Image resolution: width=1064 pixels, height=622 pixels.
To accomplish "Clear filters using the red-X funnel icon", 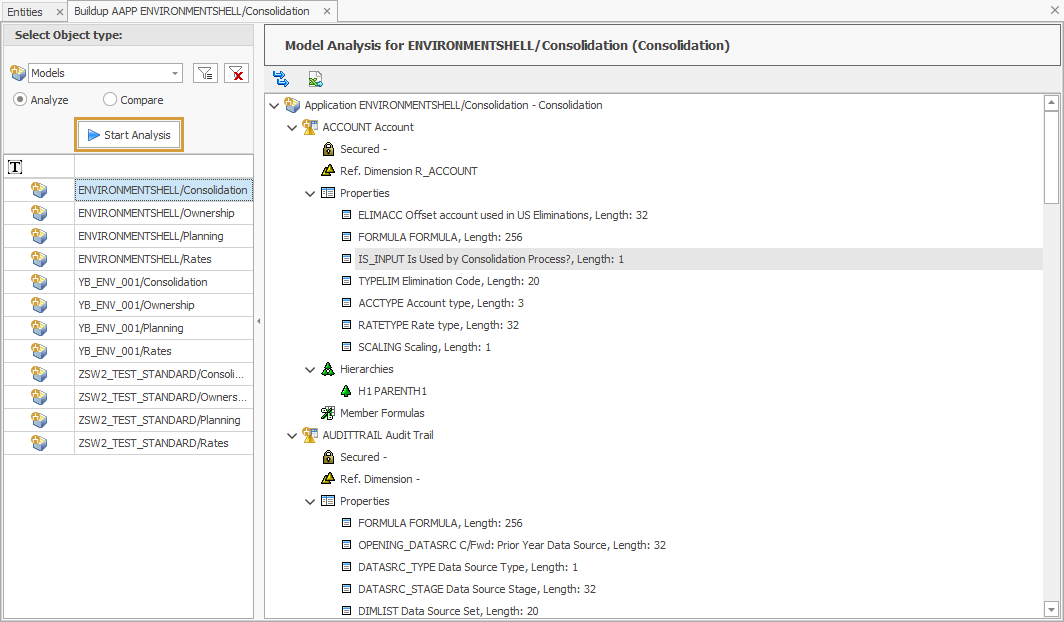I will tap(237, 72).
